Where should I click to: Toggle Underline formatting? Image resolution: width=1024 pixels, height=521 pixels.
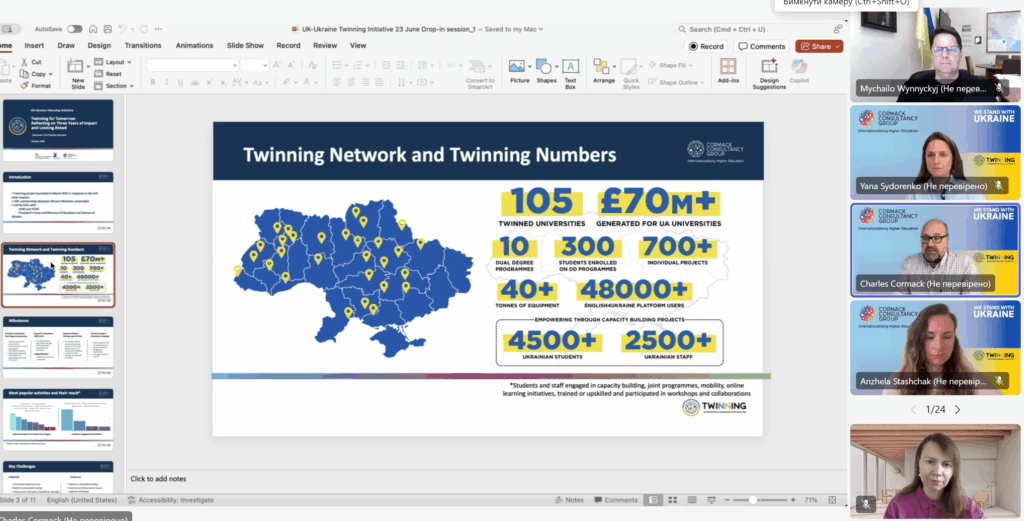click(x=180, y=82)
